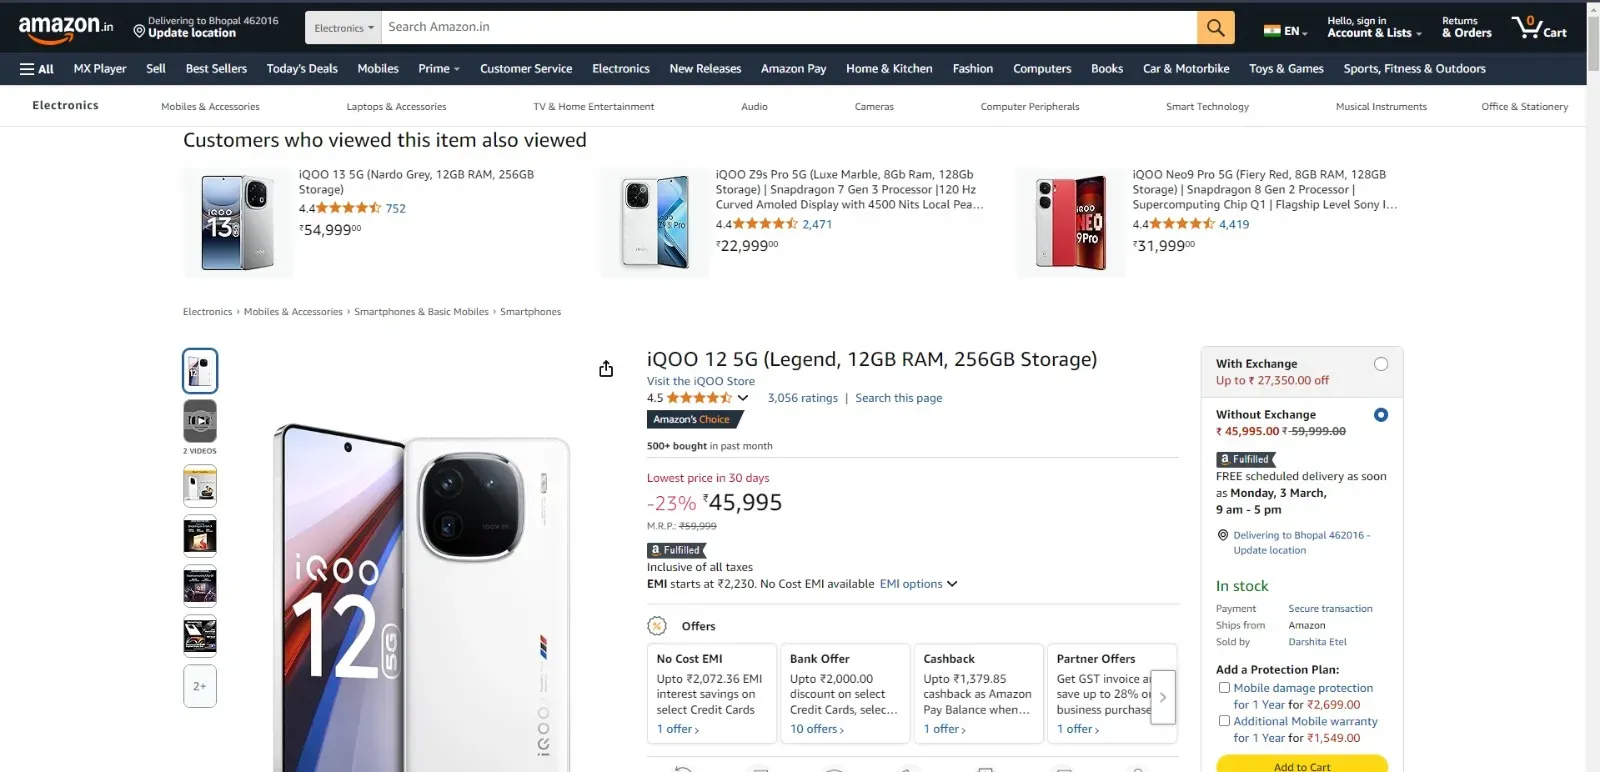This screenshot has height=772, width=1600.
Task: Click the Add to Cart button
Action: click(x=1301, y=765)
